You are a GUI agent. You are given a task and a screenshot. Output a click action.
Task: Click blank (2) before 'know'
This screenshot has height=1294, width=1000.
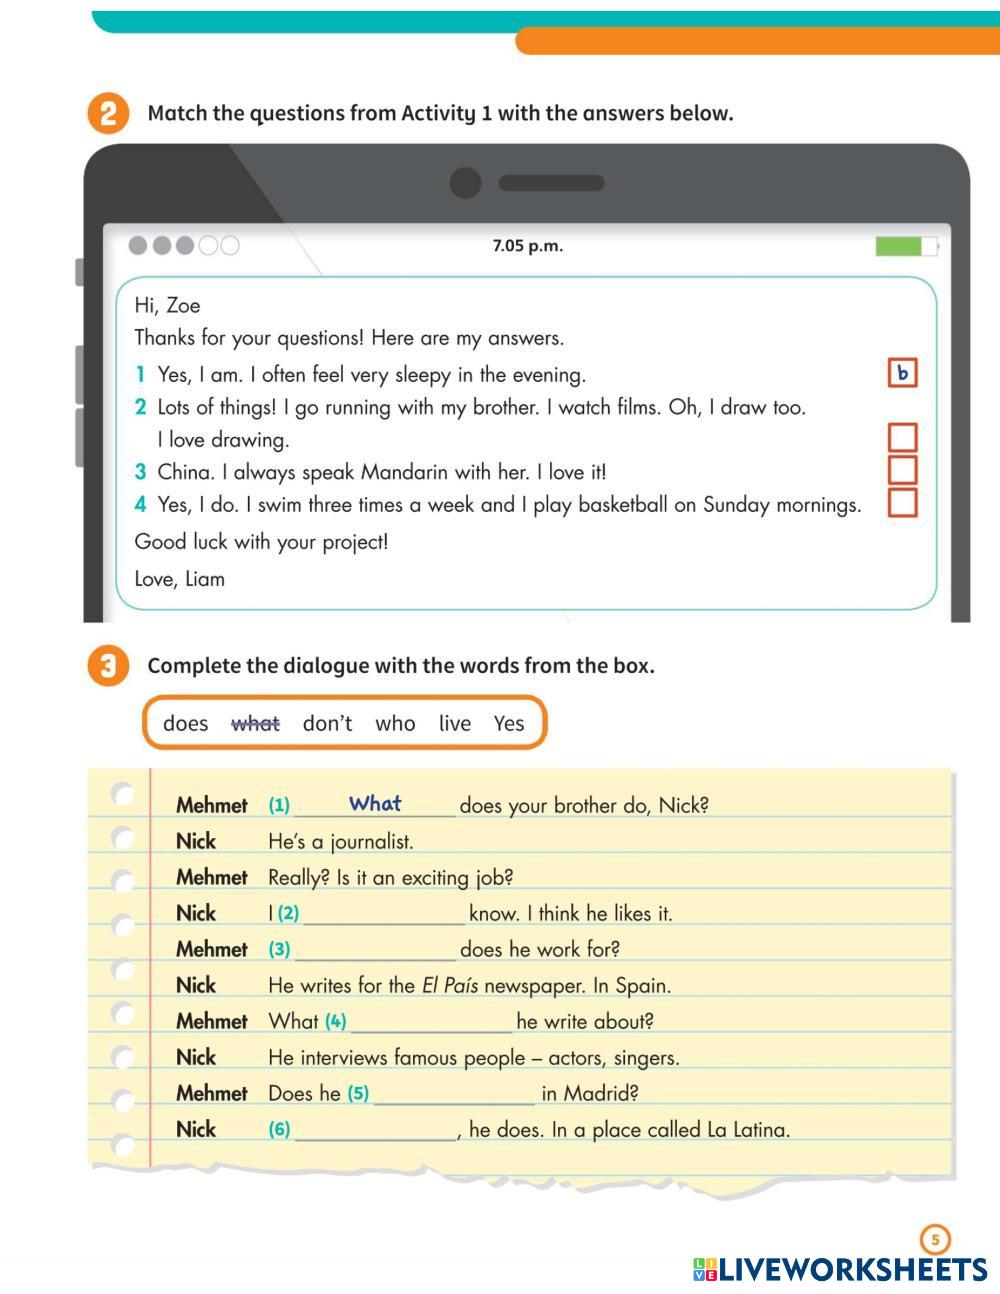tap(384, 913)
